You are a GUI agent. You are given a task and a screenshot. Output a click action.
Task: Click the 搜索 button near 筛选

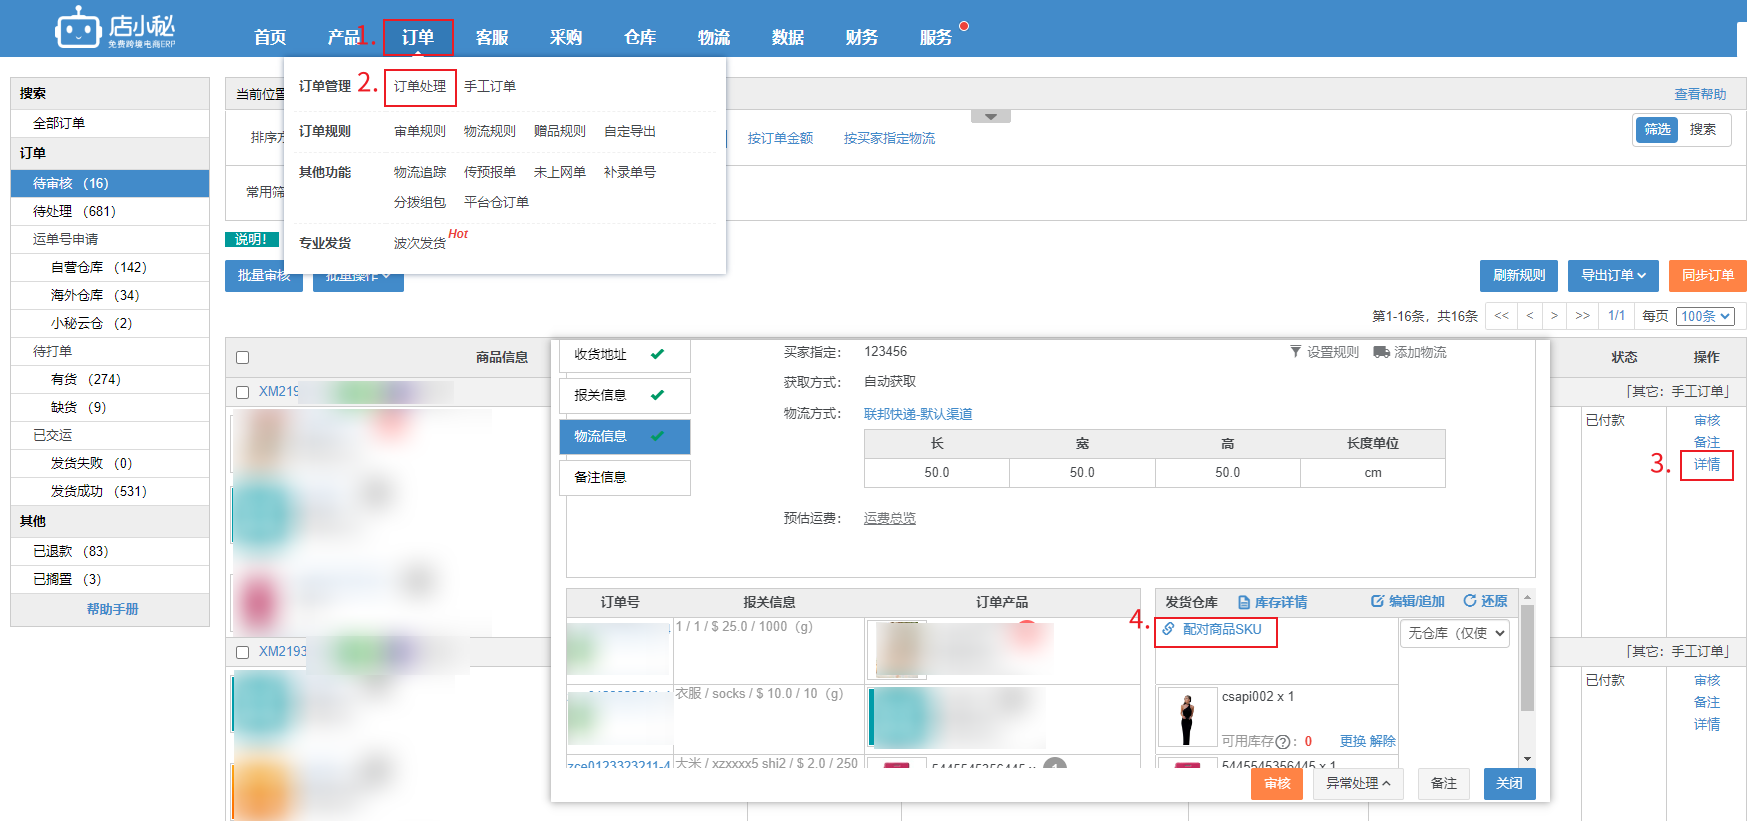point(1702,130)
